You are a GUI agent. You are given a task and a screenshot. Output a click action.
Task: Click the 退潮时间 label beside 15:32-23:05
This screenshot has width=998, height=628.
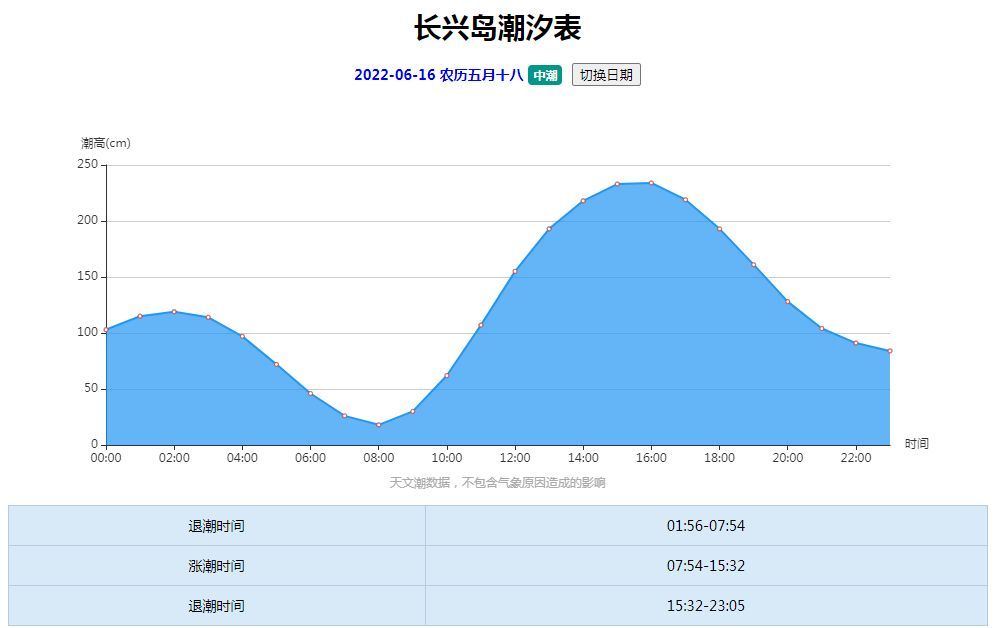pos(216,606)
